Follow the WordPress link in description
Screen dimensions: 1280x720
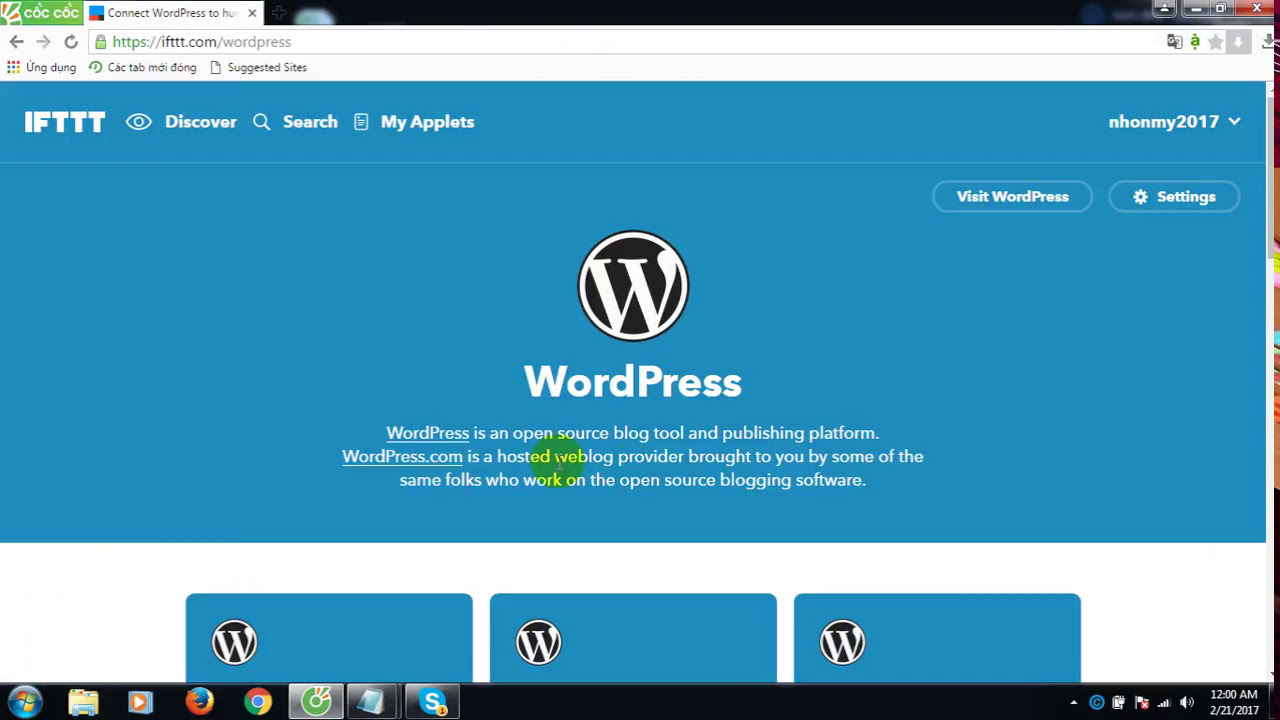point(427,433)
